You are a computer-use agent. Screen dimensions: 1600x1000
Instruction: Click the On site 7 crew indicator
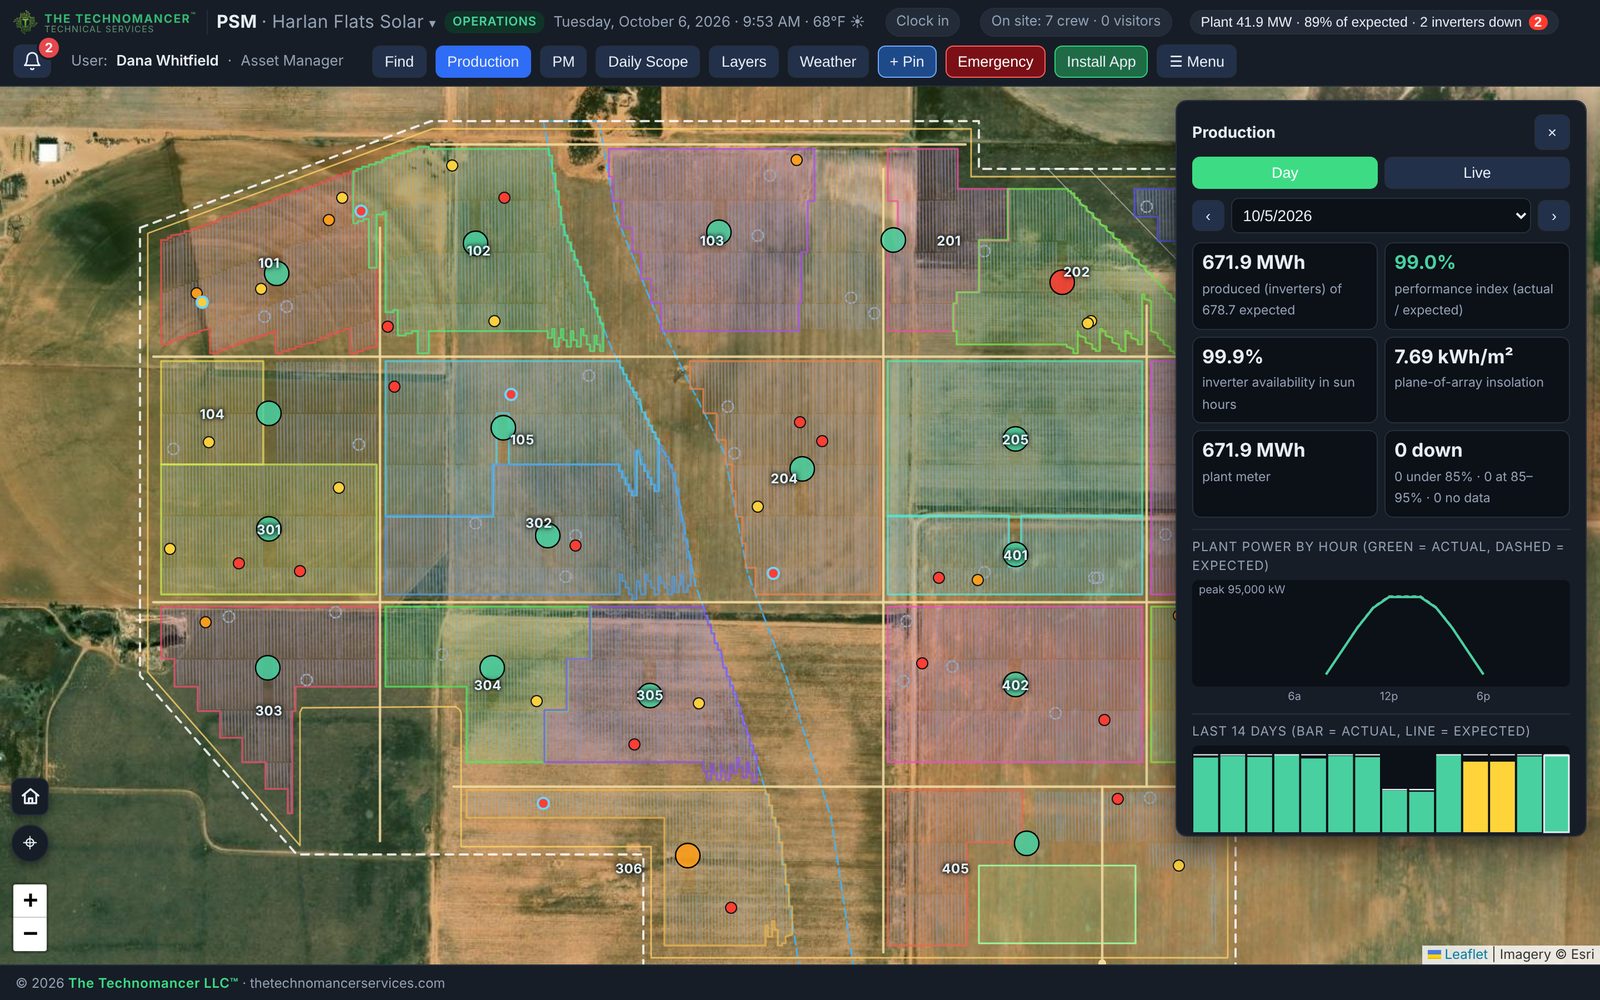coord(1075,21)
